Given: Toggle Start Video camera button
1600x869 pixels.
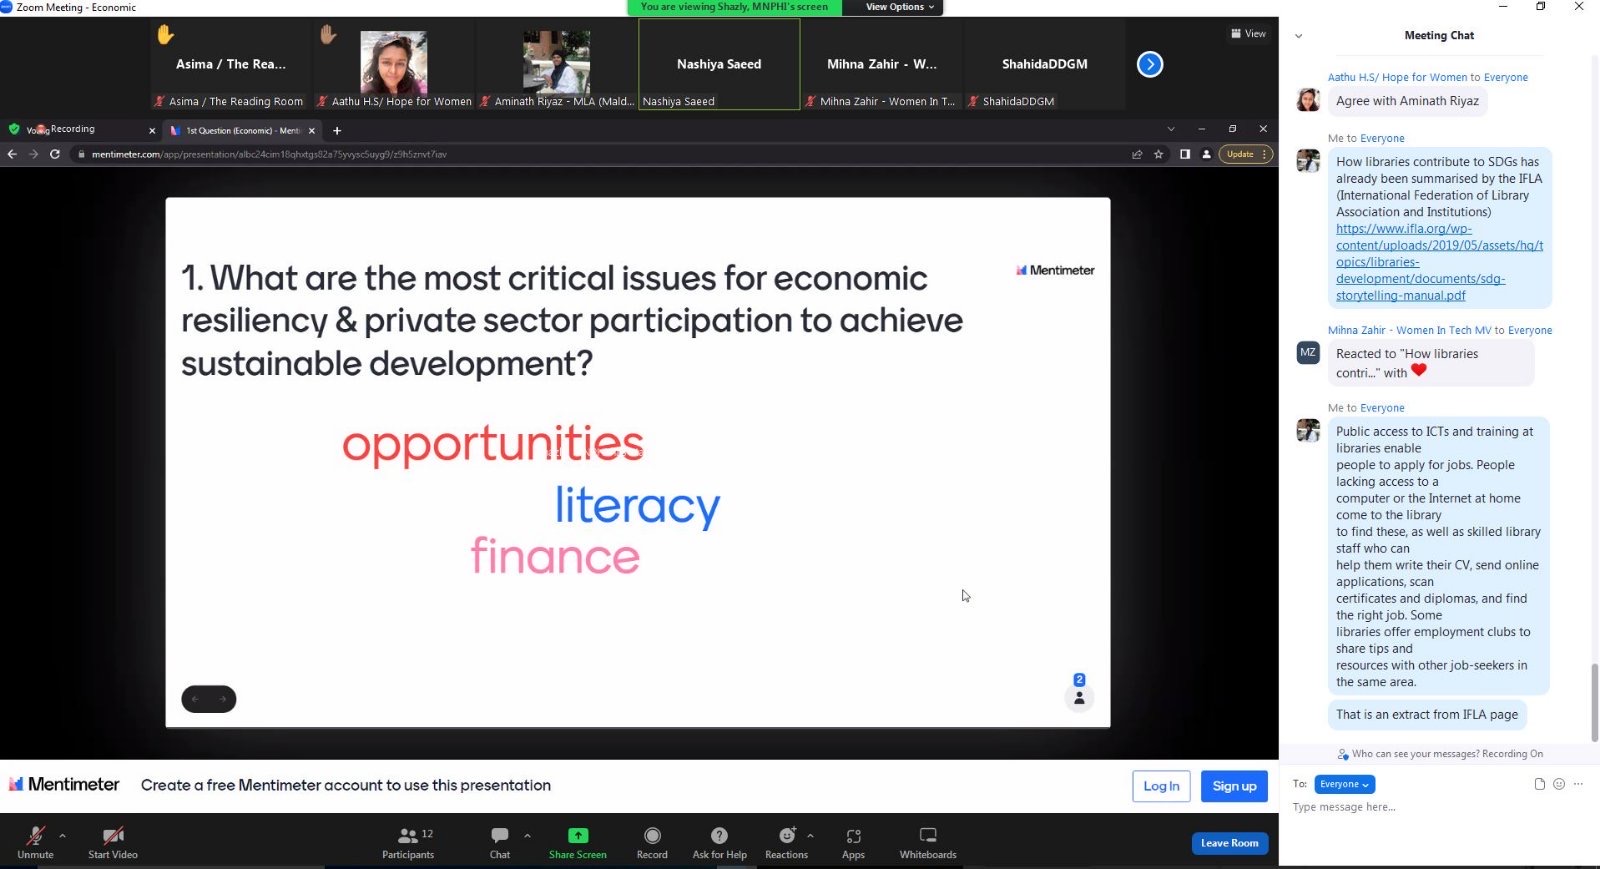Looking at the screenshot, I should (x=113, y=836).
